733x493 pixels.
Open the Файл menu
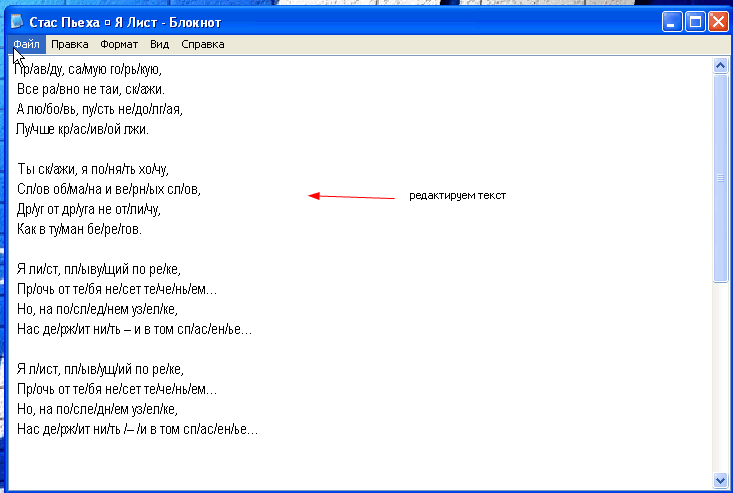click(26, 44)
